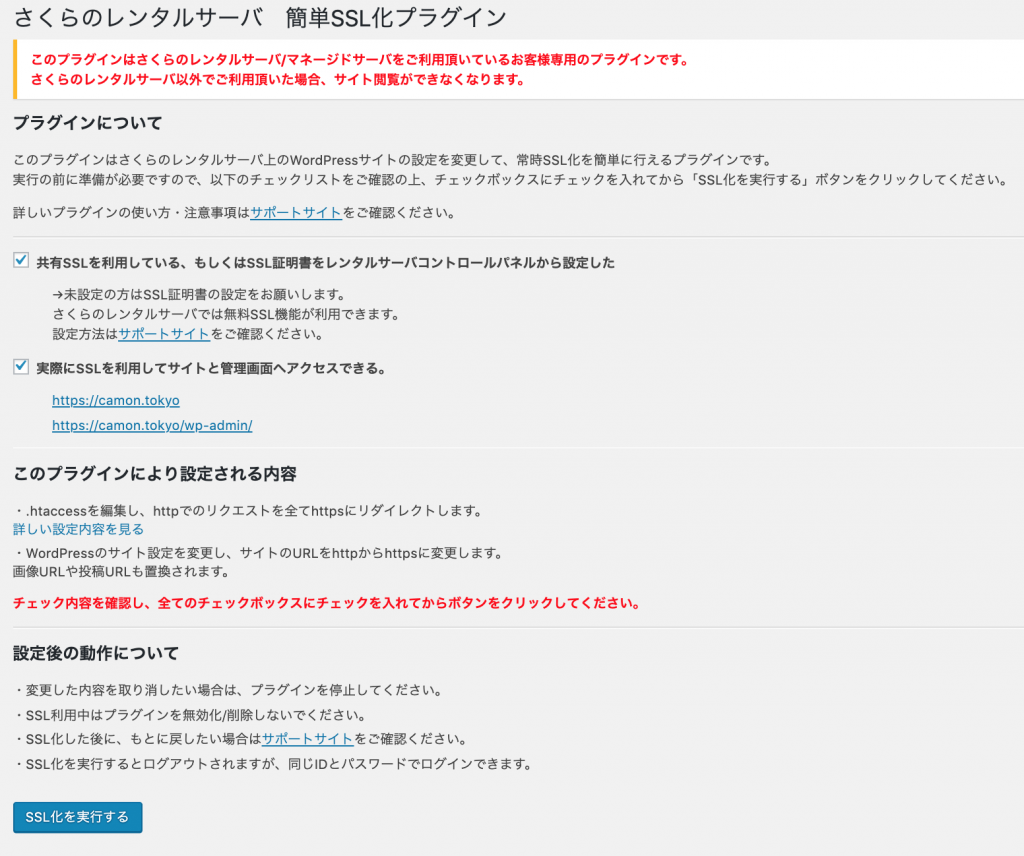Click the .htaccessを編集し description line

tap(248, 511)
